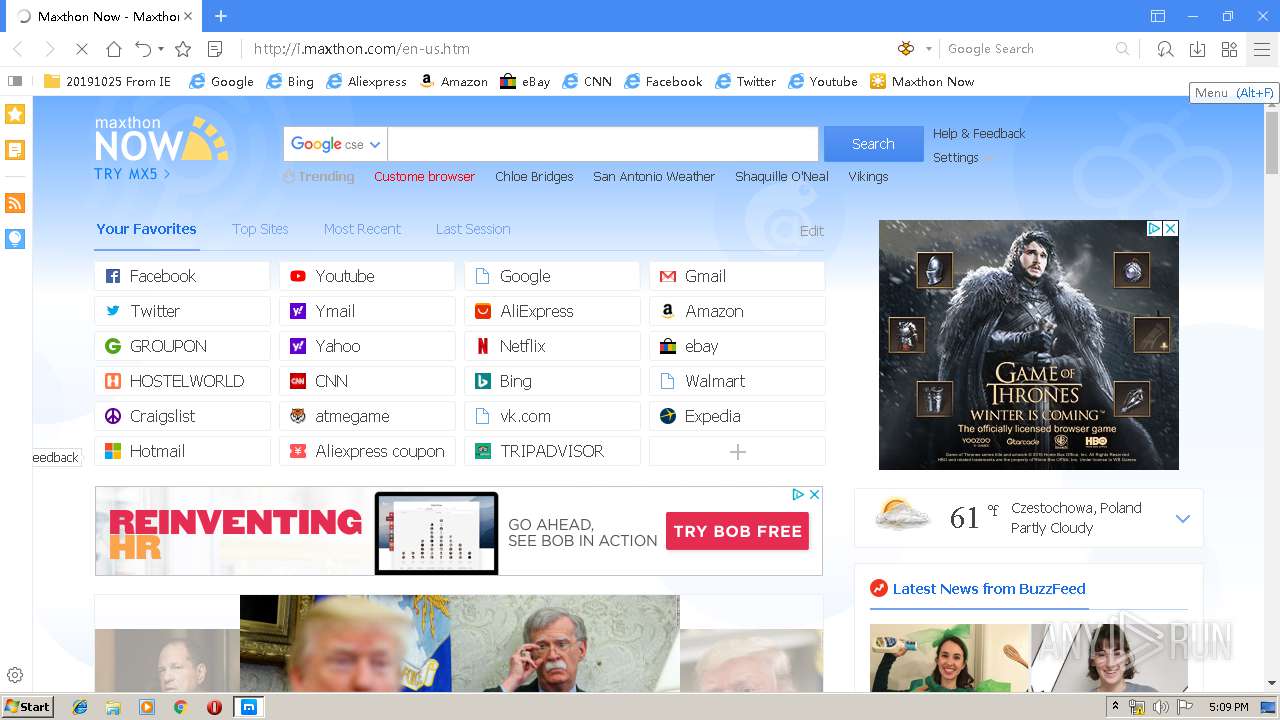Click the Windows Start button
Screen dimensions: 1280x720
pos(28,707)
